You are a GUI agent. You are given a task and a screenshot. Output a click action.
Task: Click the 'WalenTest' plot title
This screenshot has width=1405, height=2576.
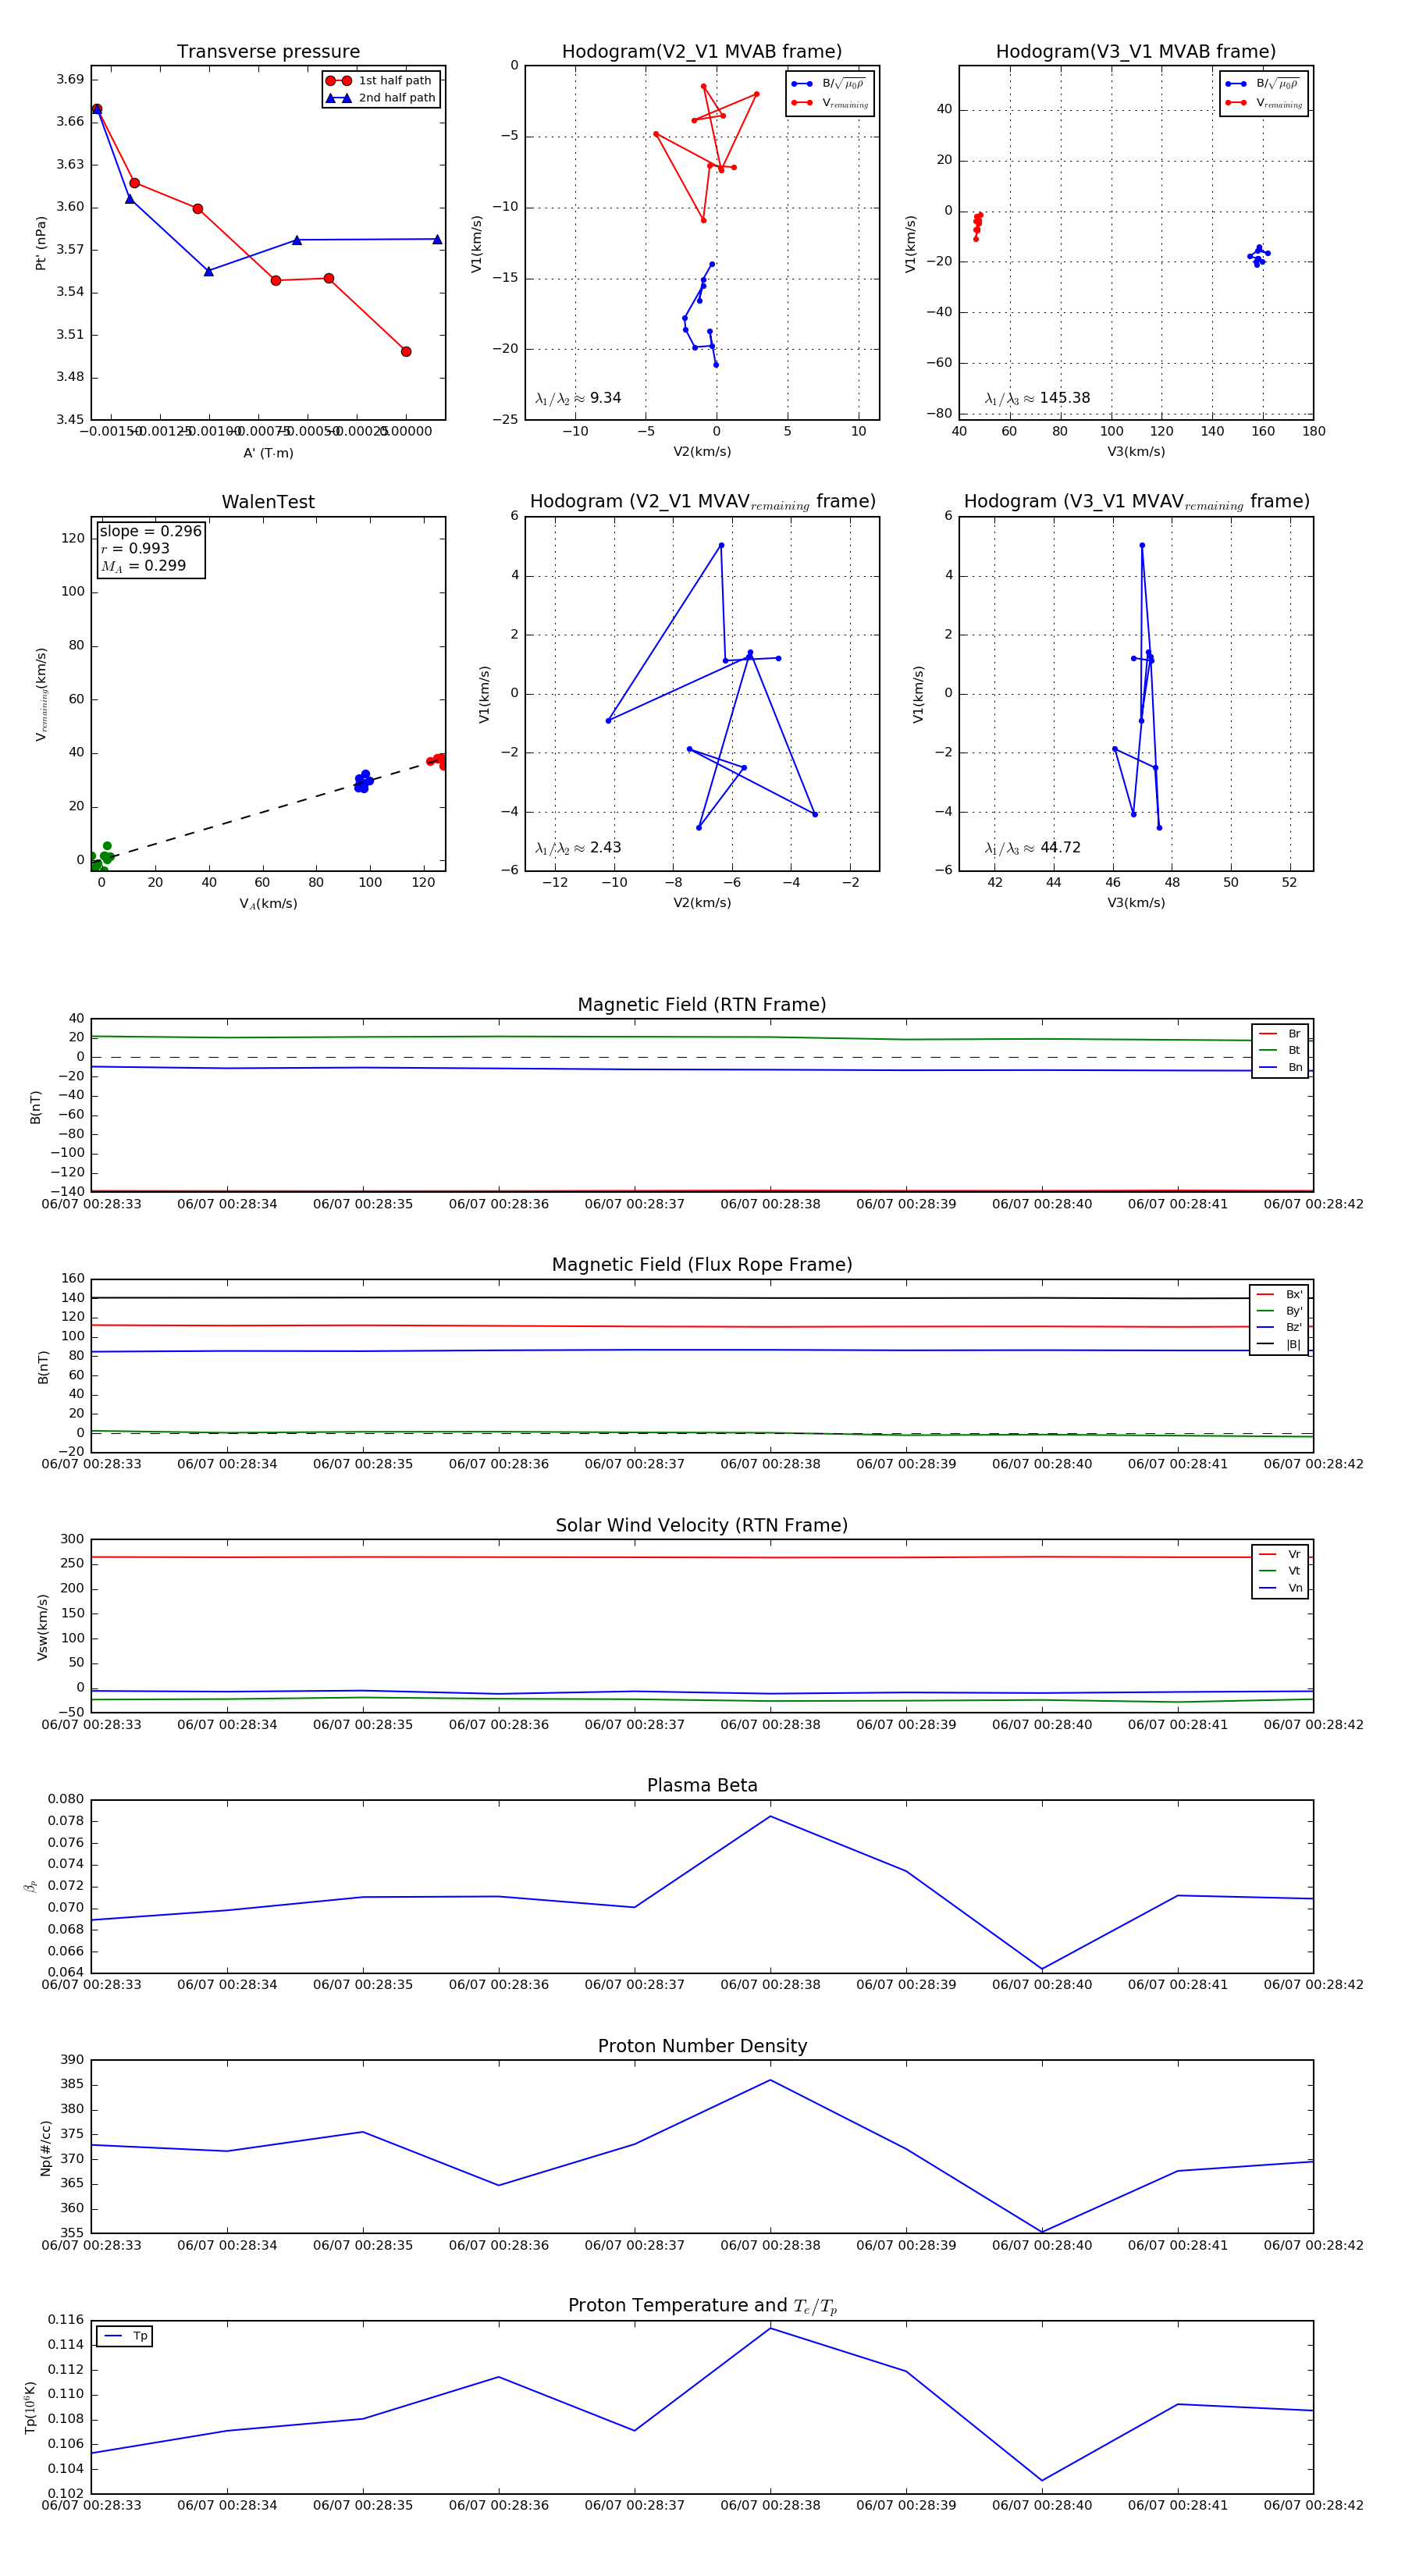[268, 502]
